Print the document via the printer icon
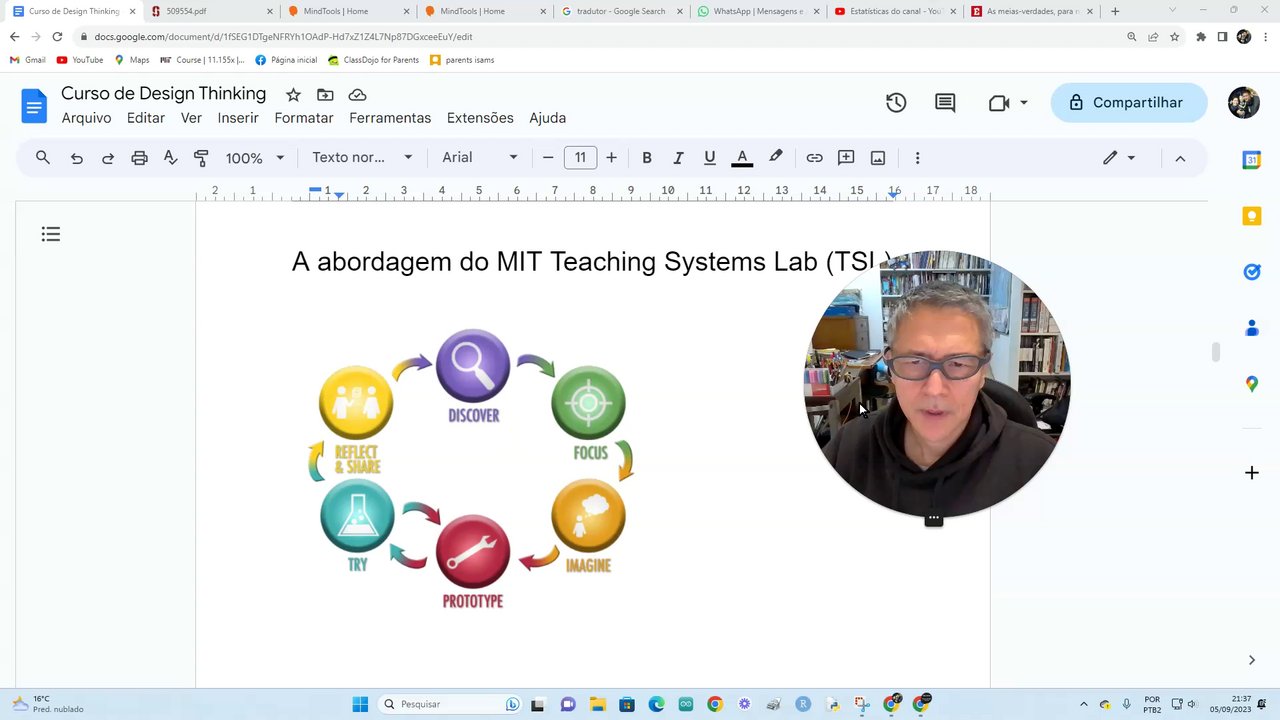This screenshot has width=1280, height=720. pos(139,158)
